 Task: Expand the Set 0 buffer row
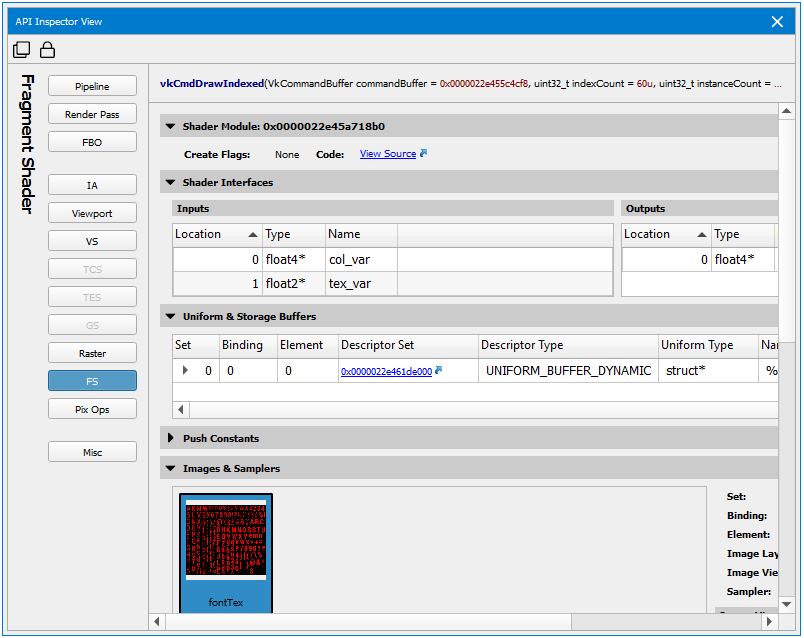coord(184,371)
